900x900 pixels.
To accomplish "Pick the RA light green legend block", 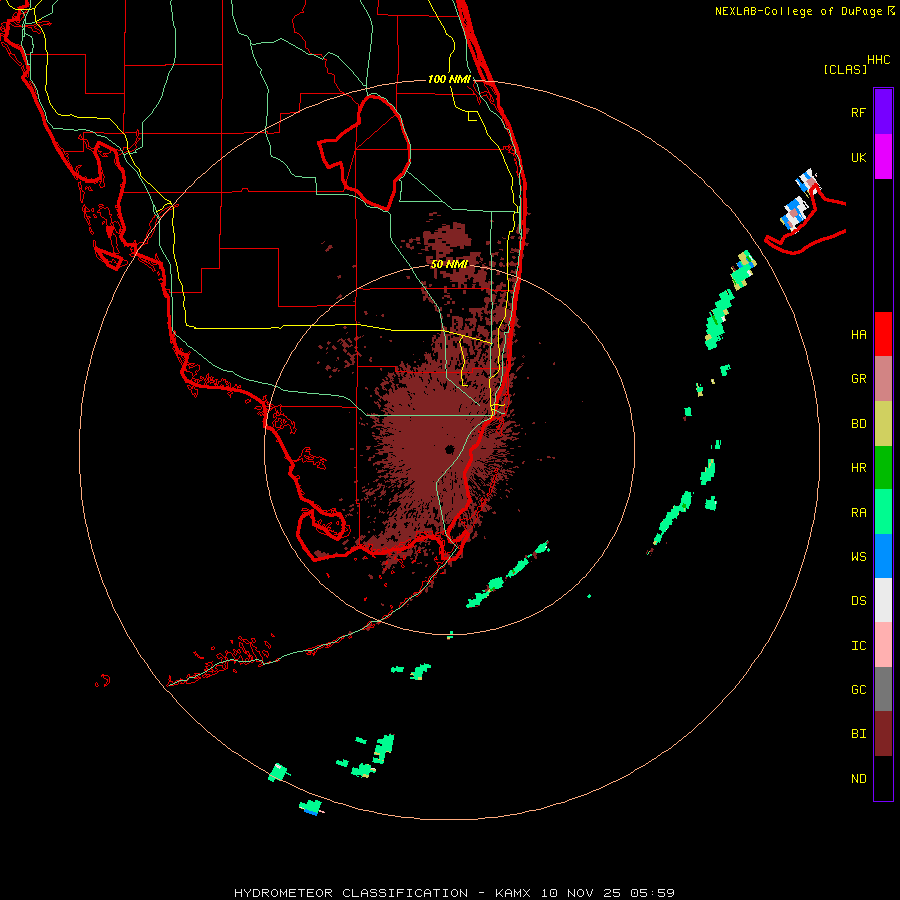I will tap(883, 512).
